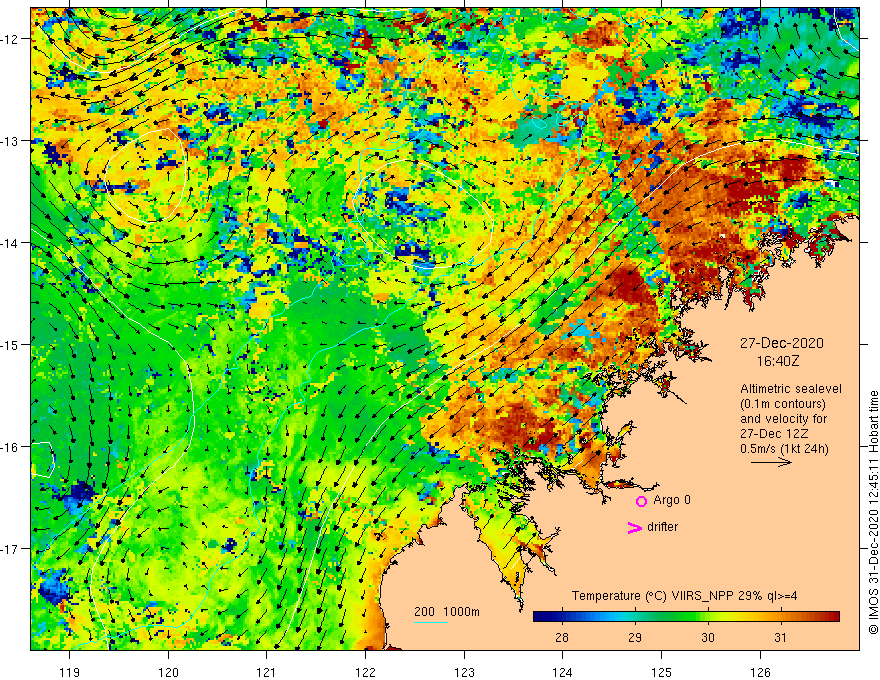
Task: Click the longitude axis label 121
Action: (267, 672)
